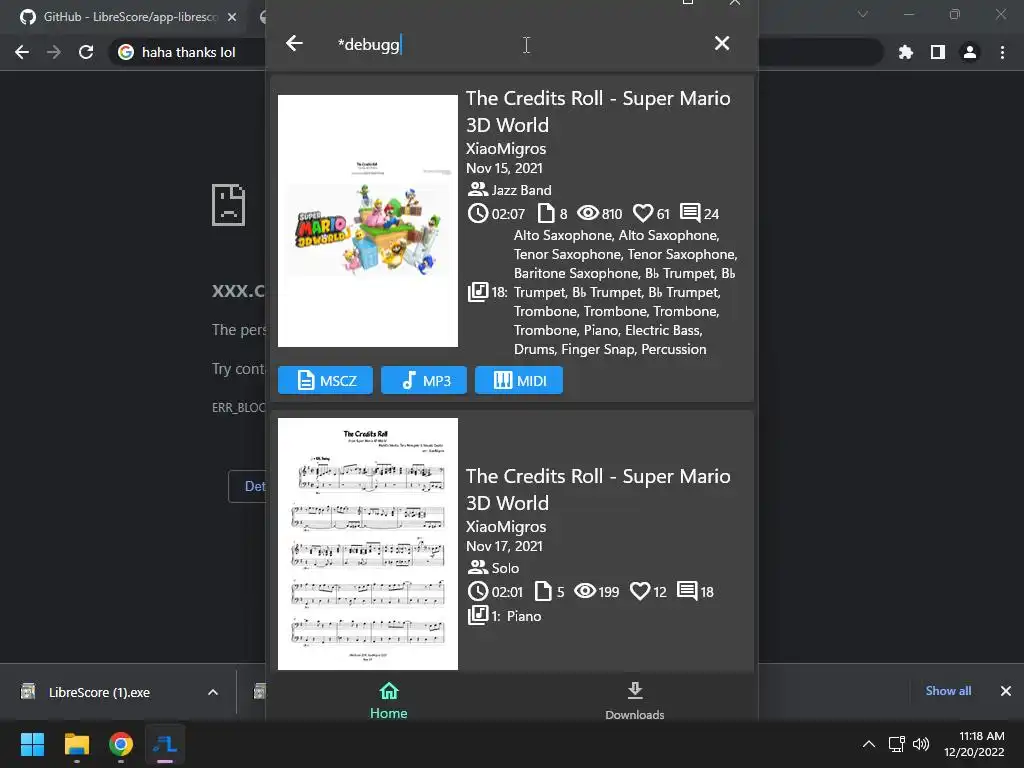Click the heart favorites icon showing 61
Viewport: 1024px width, 768px height.
[x=643, y=214]
